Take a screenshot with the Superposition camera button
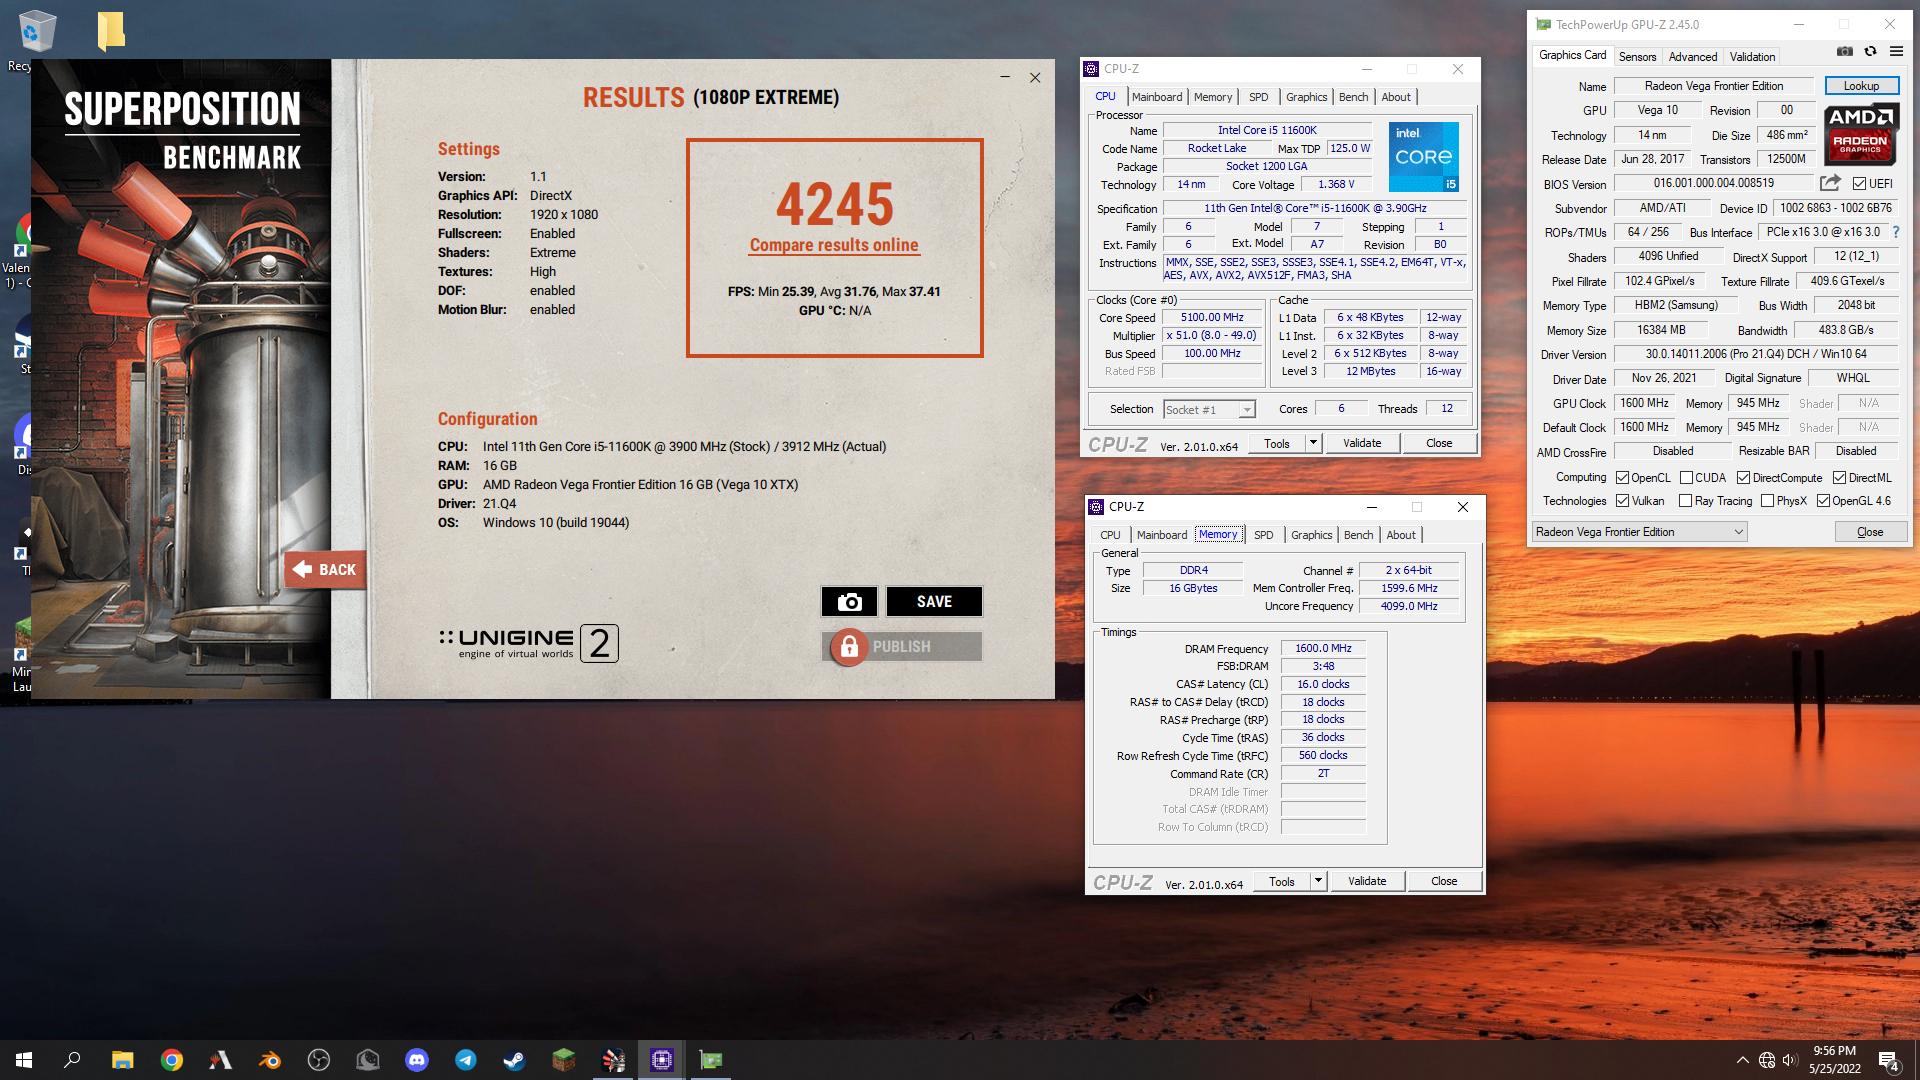 [849, 601]
